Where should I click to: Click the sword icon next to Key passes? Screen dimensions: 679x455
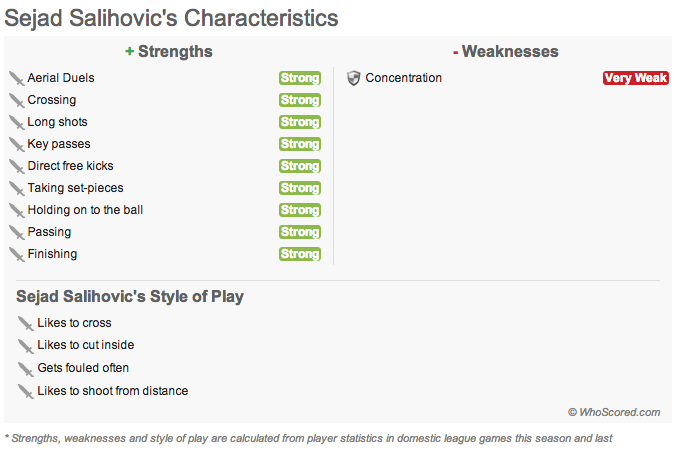pyautogui.click(x=16, y=144)
